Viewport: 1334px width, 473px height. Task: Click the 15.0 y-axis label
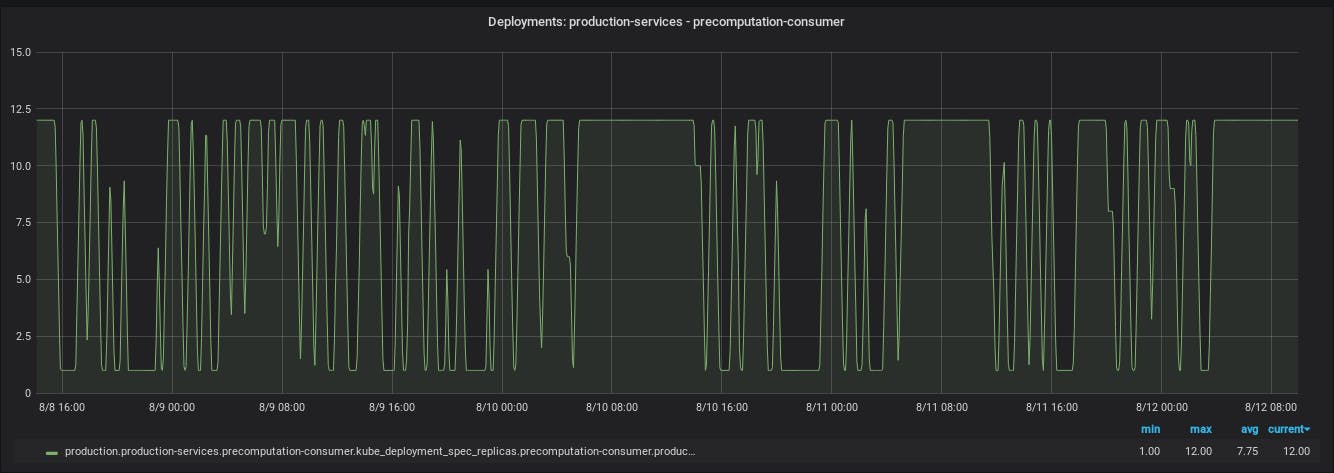(20, 52)
